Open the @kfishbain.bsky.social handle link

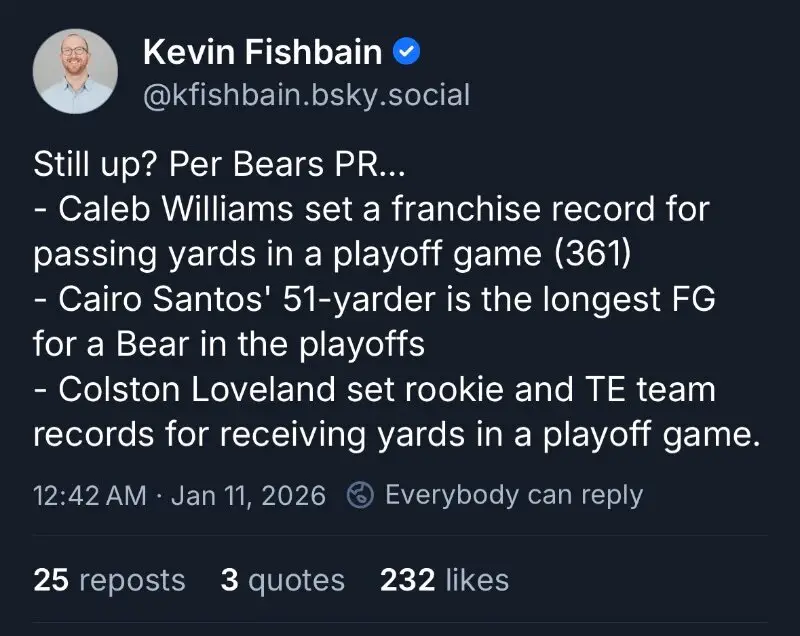pos(306,95)
